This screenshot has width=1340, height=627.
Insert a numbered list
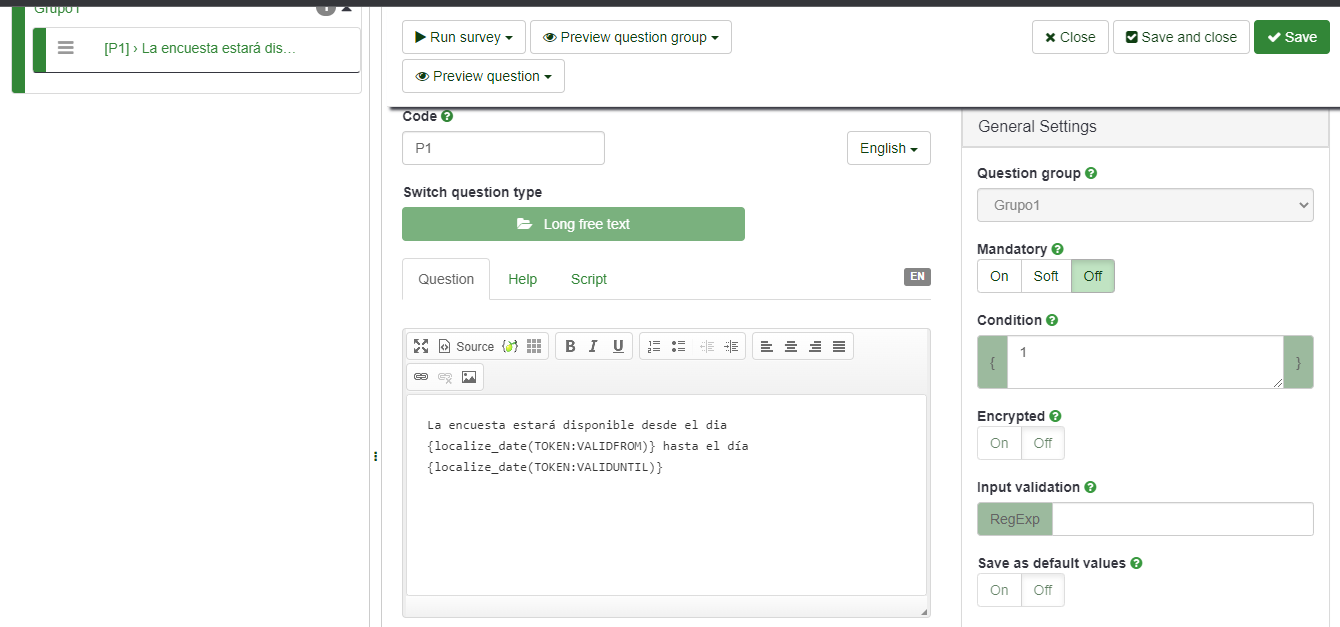[x=654, y=346]
